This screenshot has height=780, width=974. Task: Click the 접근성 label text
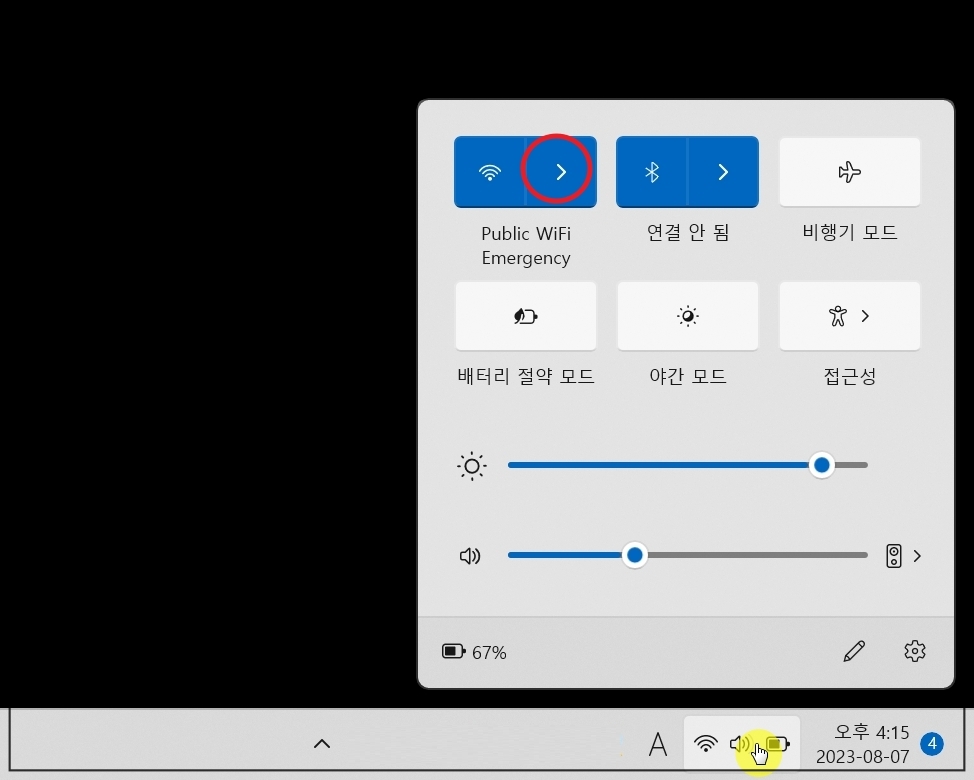point(849,376)
